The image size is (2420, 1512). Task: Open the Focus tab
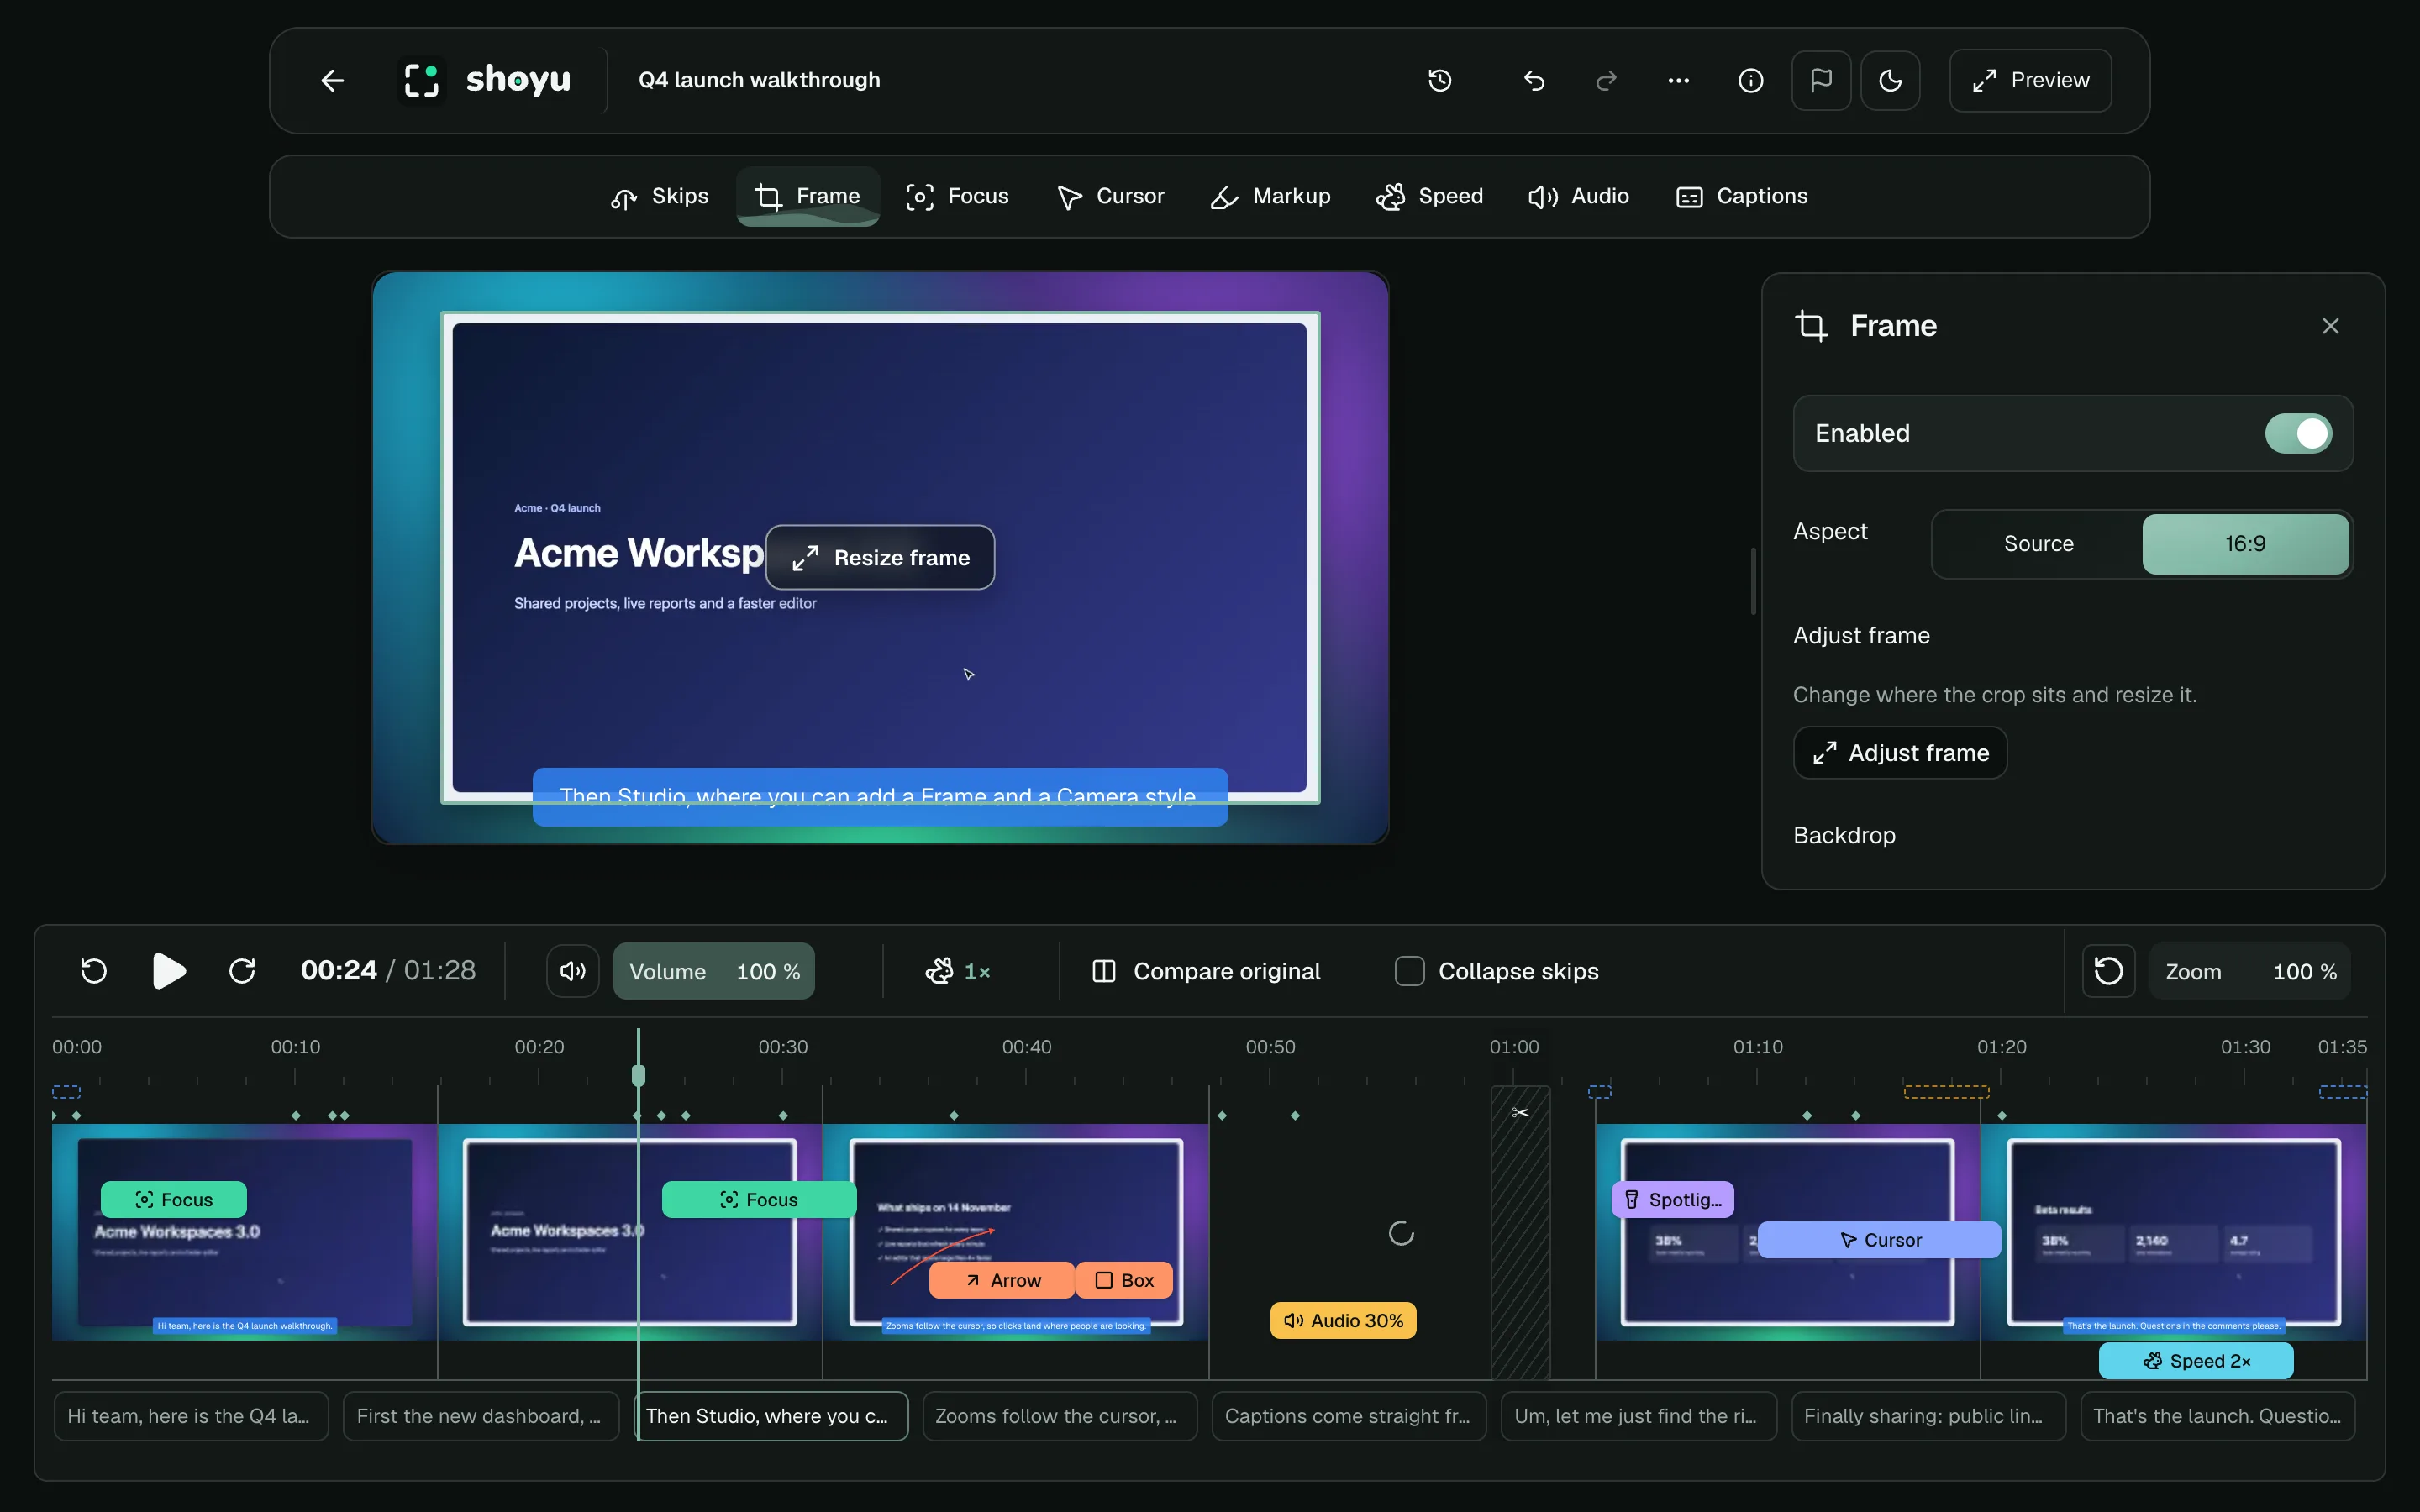(957, 196)
